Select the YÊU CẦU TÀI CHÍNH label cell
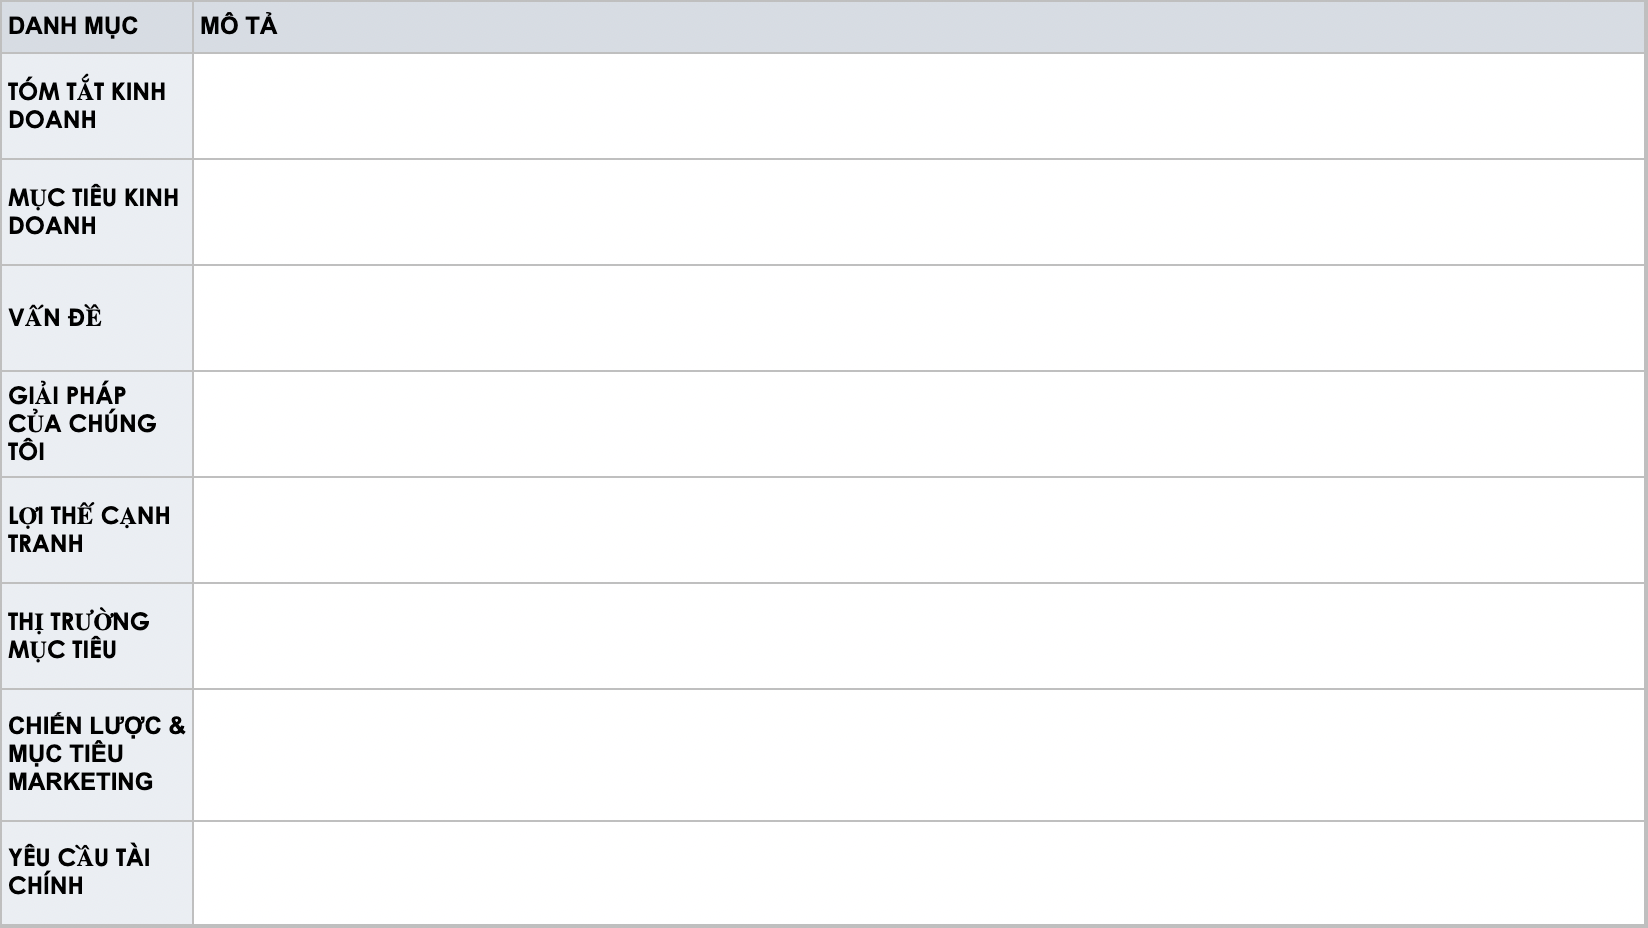1648x928 pixels. (96, 872)
